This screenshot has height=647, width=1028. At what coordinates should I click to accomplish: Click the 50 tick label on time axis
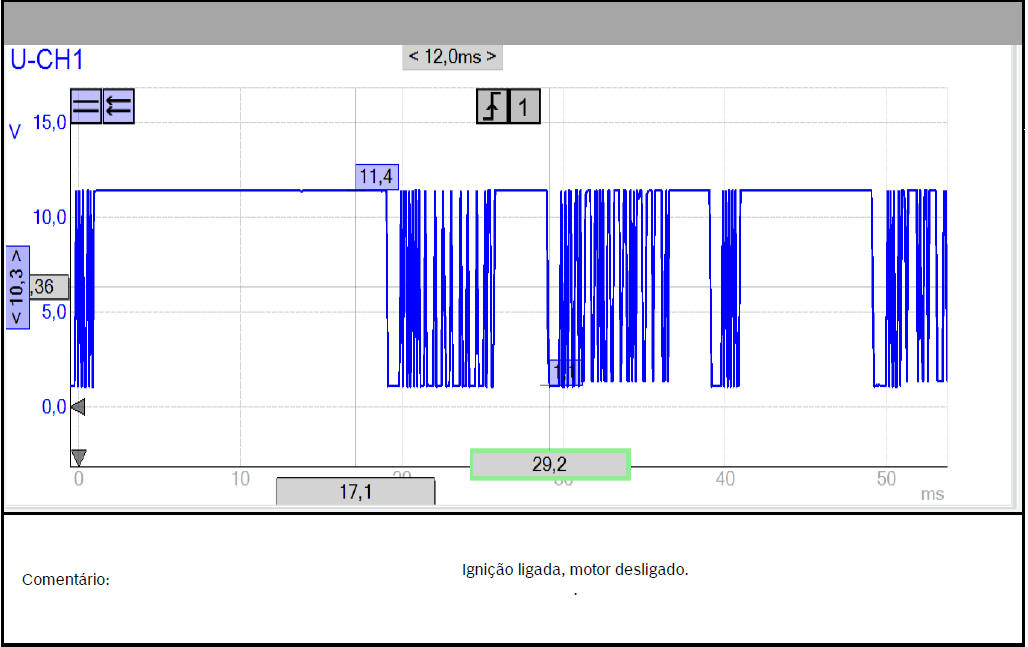click(886, 479)
